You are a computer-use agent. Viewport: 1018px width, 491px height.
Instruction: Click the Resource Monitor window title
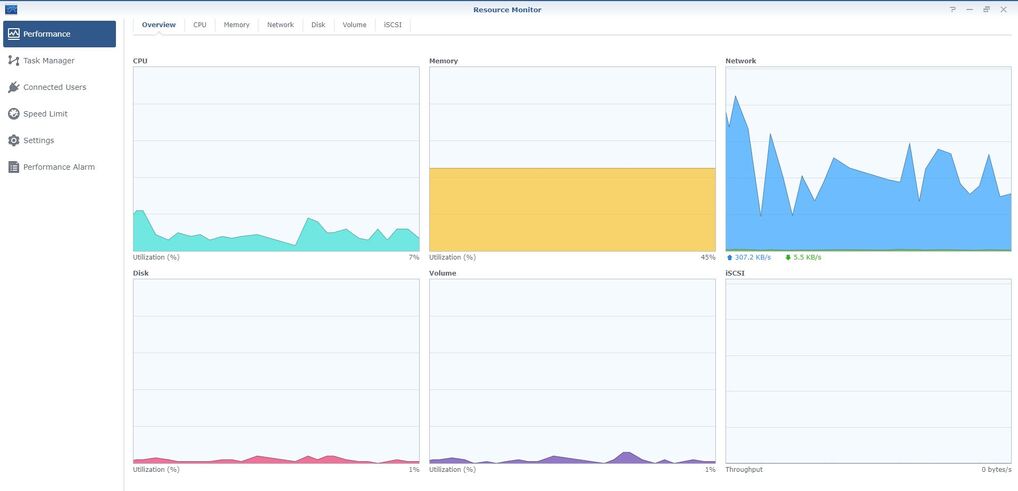507,10
